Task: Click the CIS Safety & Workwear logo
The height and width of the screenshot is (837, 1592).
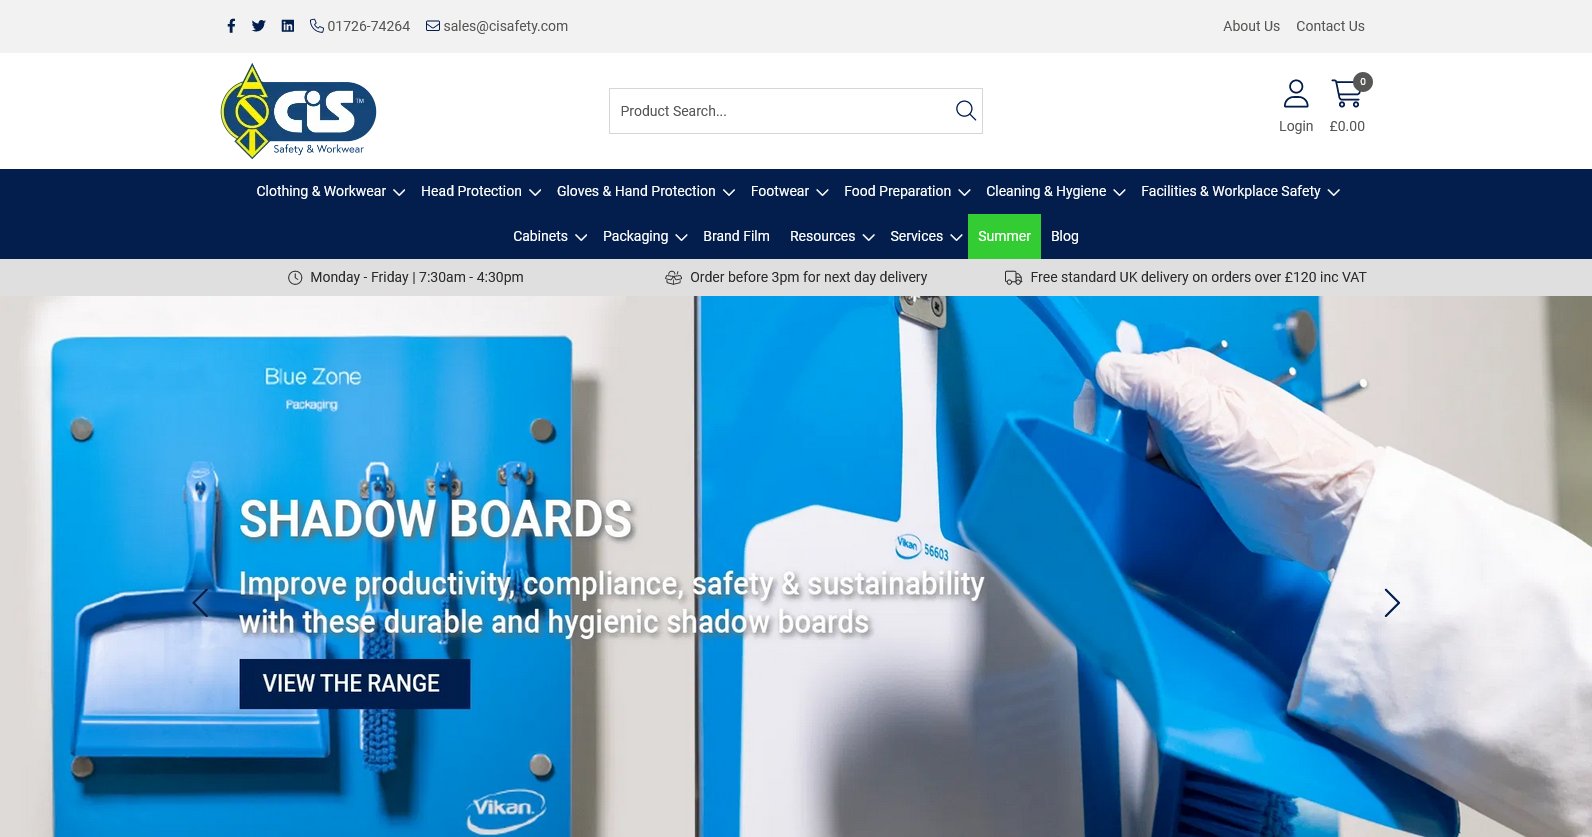Action: (x=298, y=111)
